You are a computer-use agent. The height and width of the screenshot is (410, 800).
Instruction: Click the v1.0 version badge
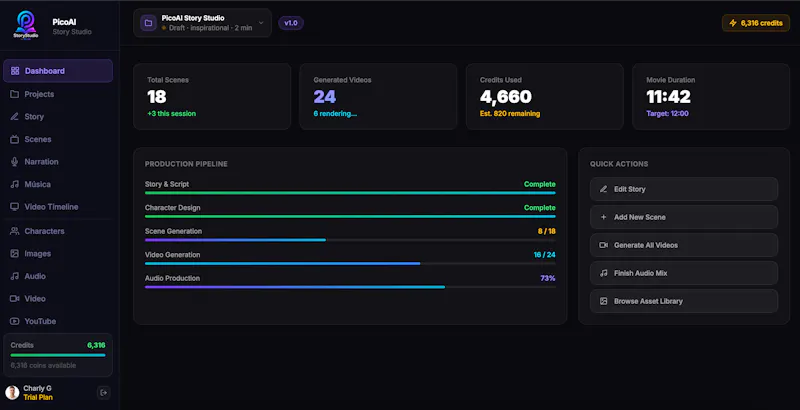tap(291, 23)
